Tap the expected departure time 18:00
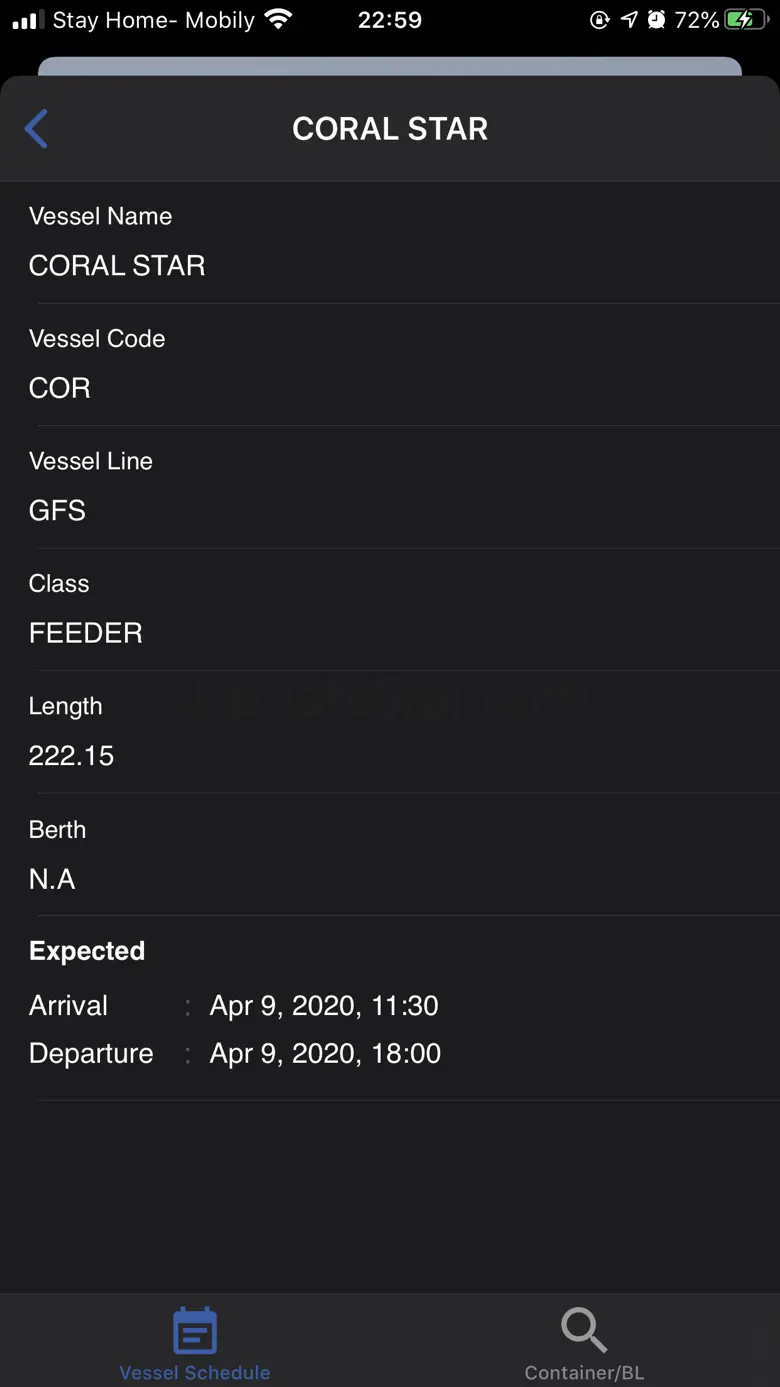This screenshot has width=780, height=1387. 406,1054
